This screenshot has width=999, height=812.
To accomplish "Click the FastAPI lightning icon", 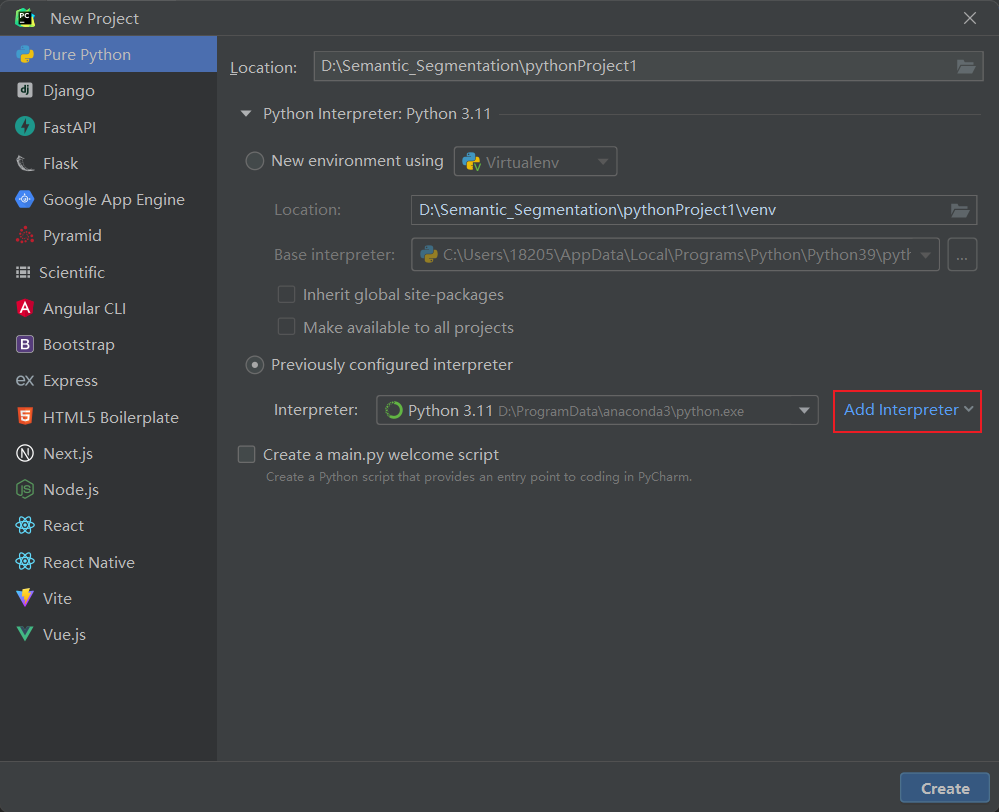I will tap(25, 127).
